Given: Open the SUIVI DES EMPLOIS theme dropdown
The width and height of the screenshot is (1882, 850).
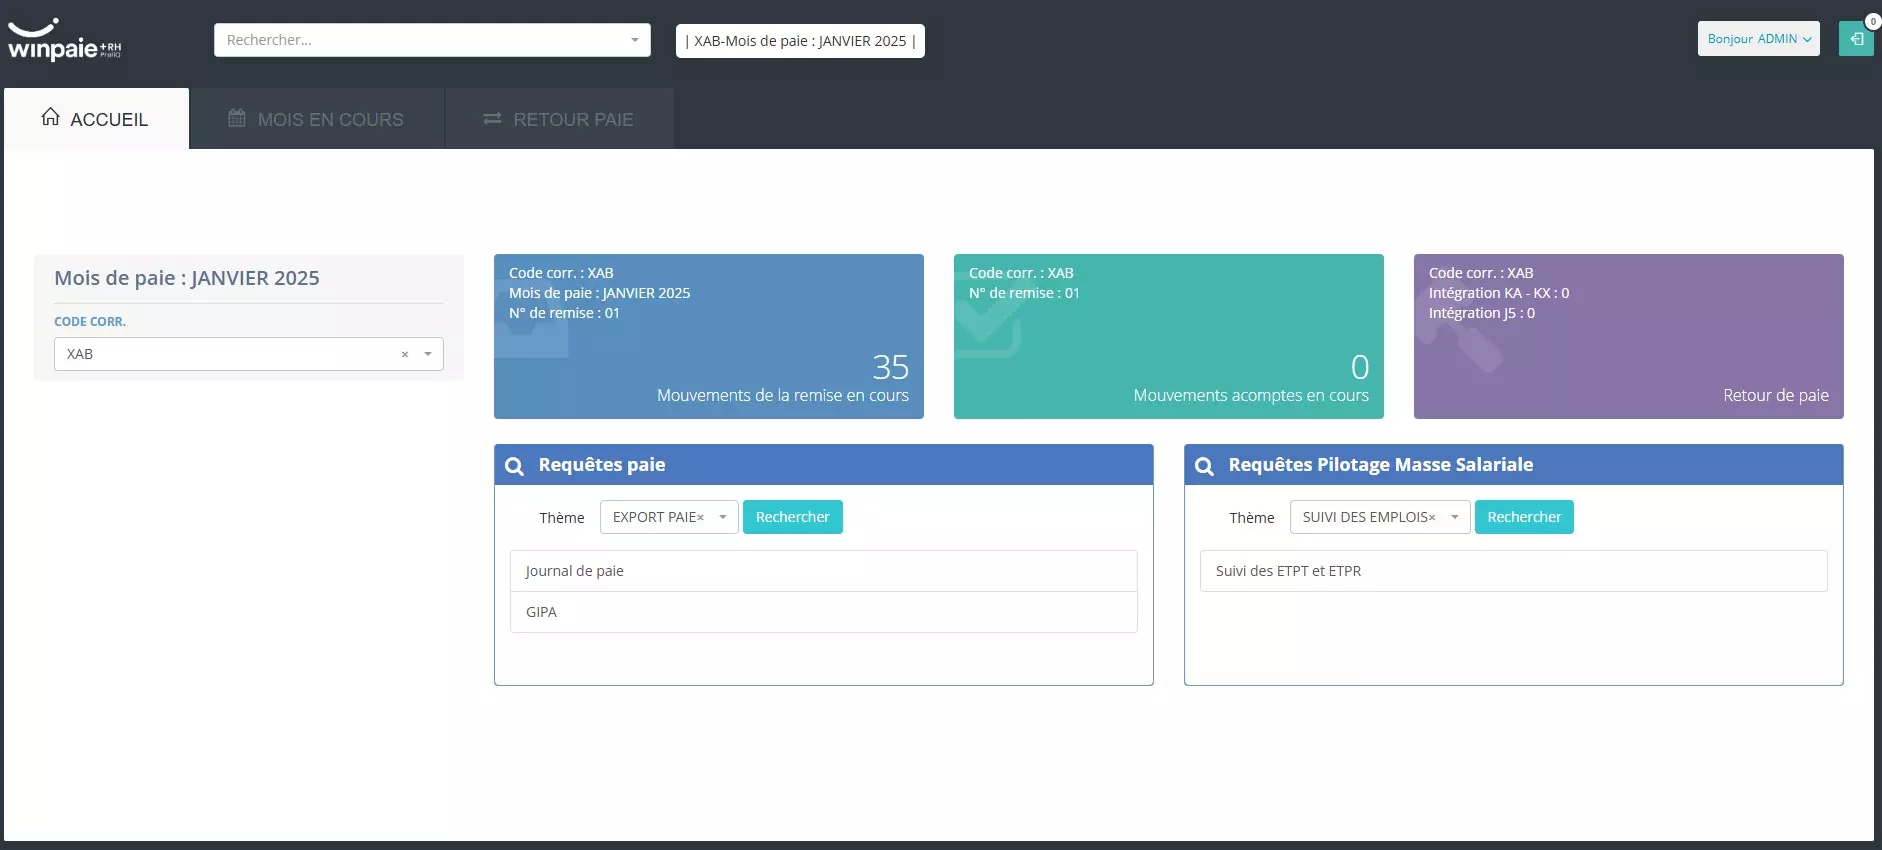Looking at the screenshot, I should coord(1454,517).
